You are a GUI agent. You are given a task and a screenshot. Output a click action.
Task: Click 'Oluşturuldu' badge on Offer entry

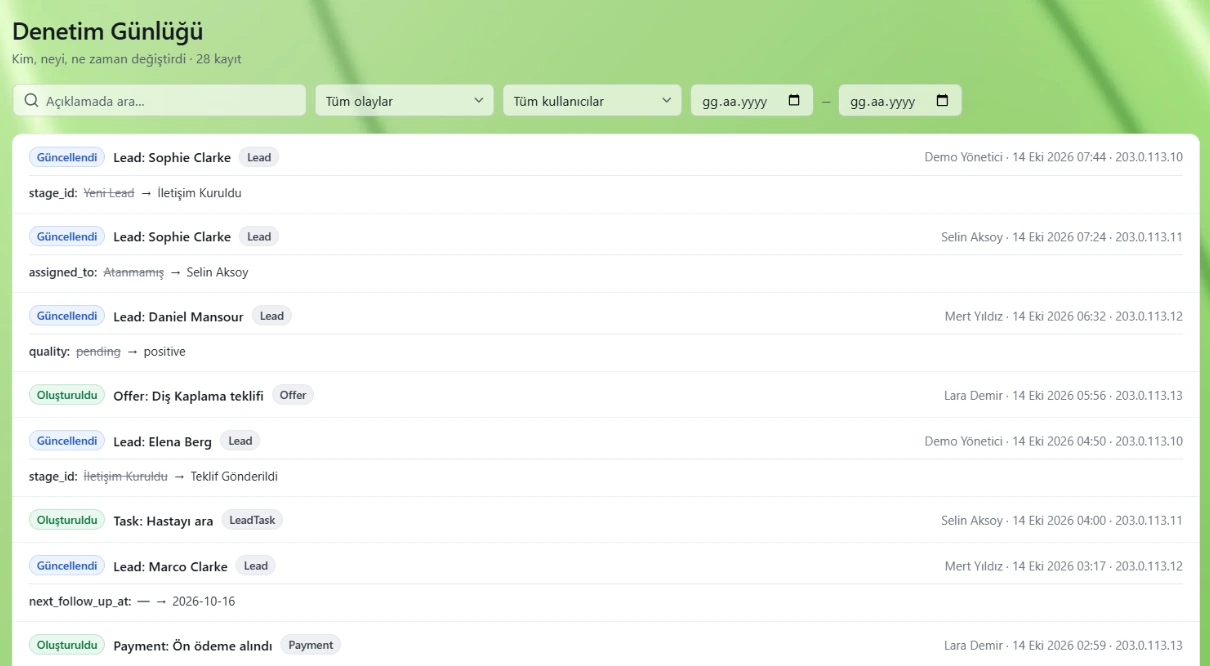67,395
